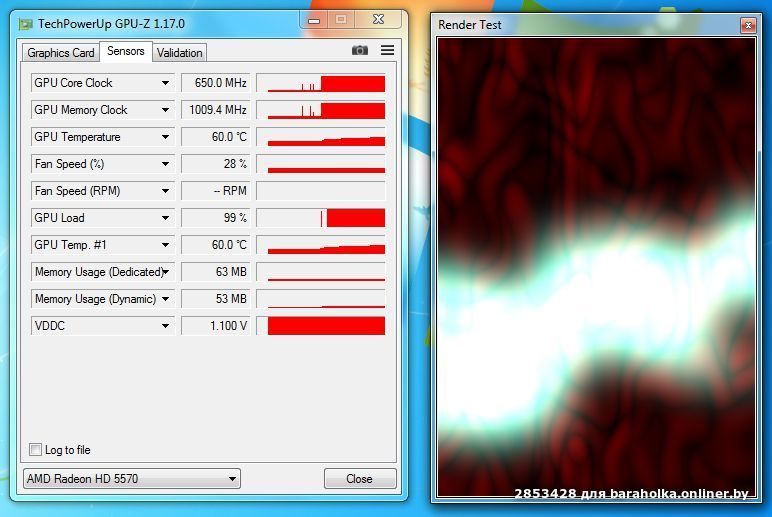Click the 99 % GPU load value
The height and width of the screenshot is (517, 772).
tap(216, 218)
